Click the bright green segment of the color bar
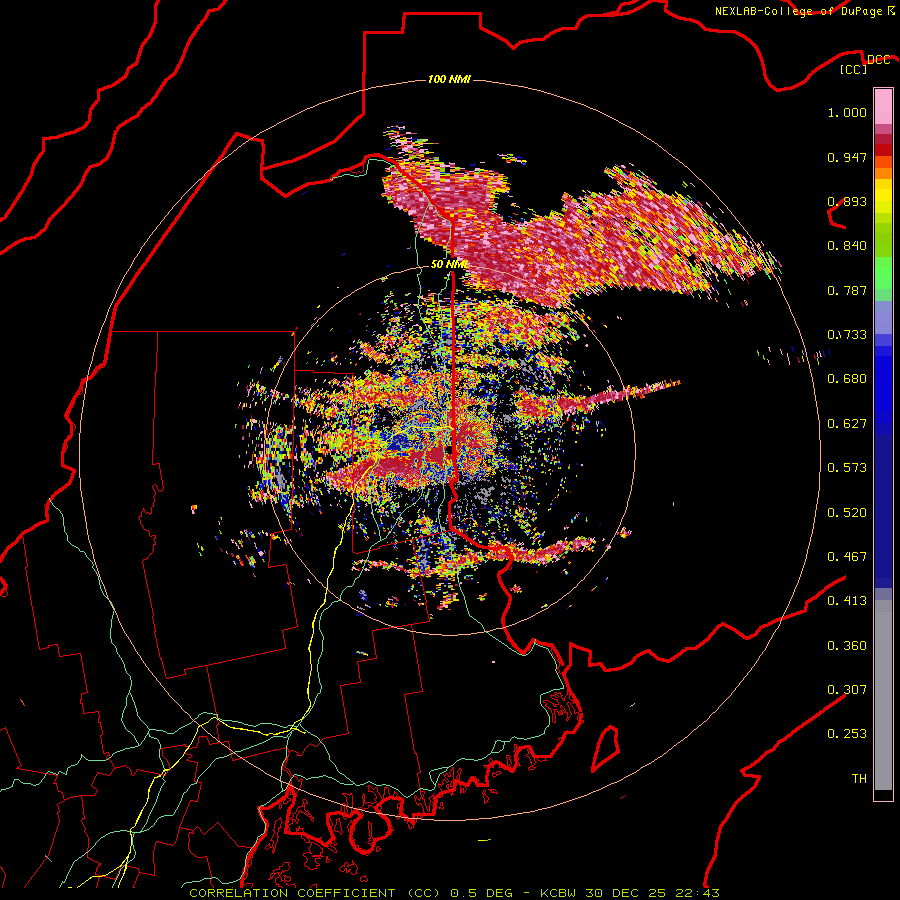The height and width of the screenshot is (900, 900). coord(883,273)
